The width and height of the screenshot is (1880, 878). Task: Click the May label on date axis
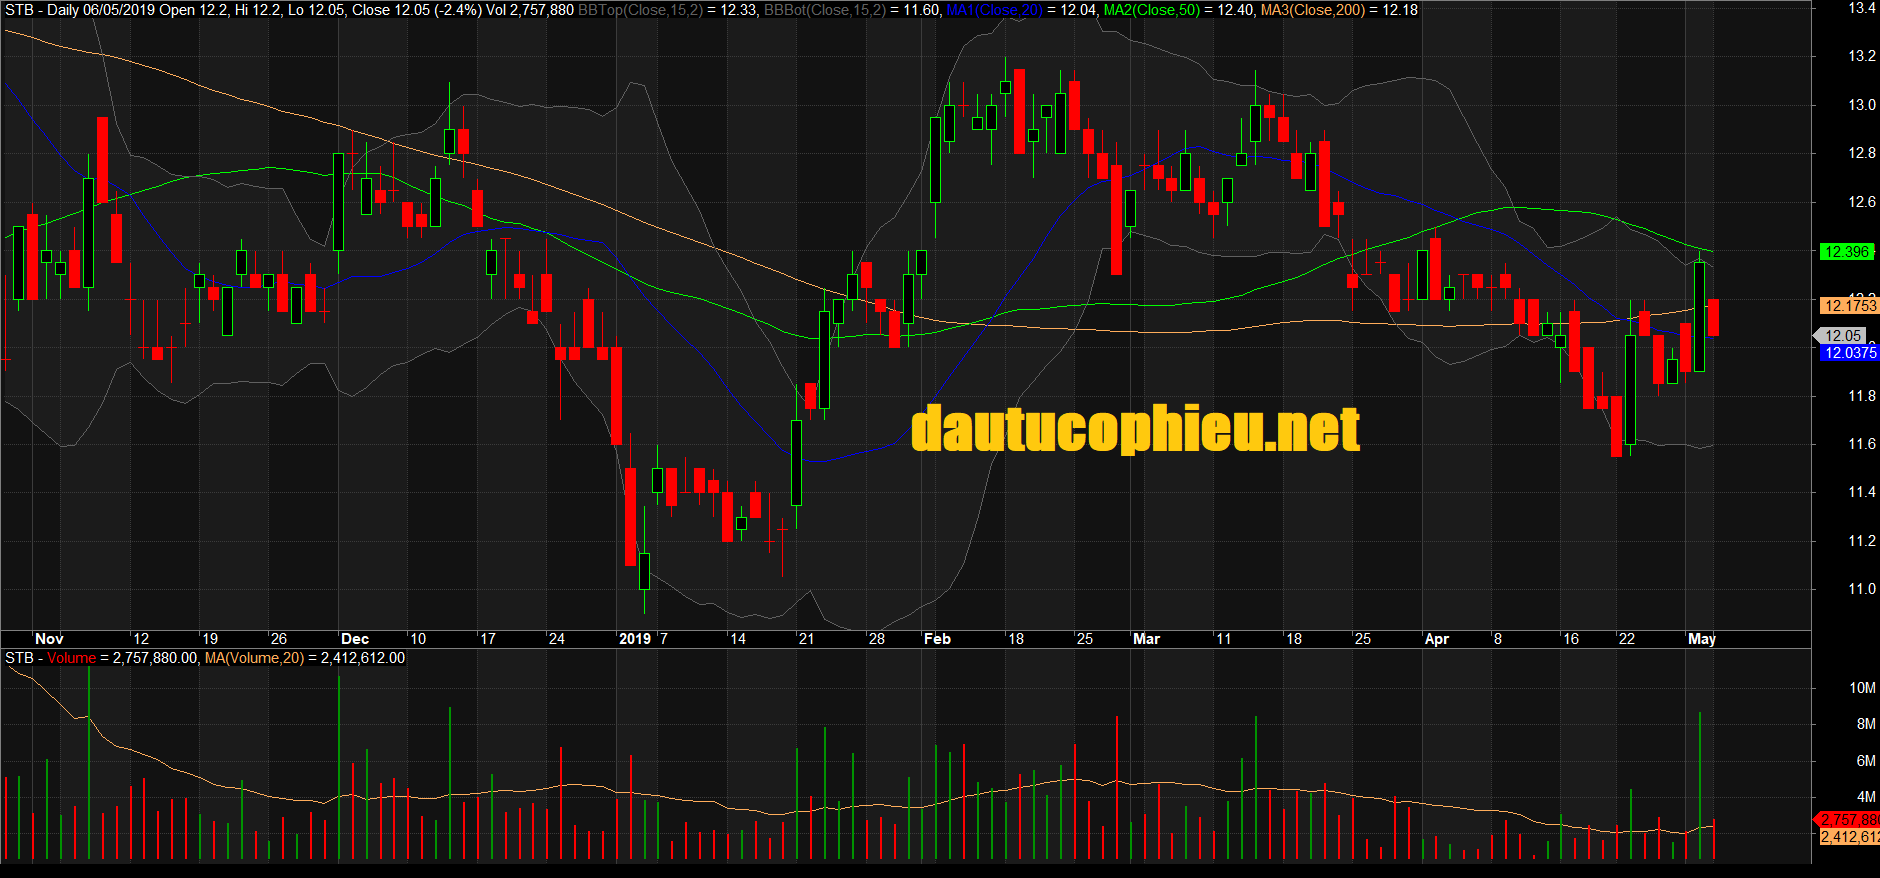(x=1701, y=639)
